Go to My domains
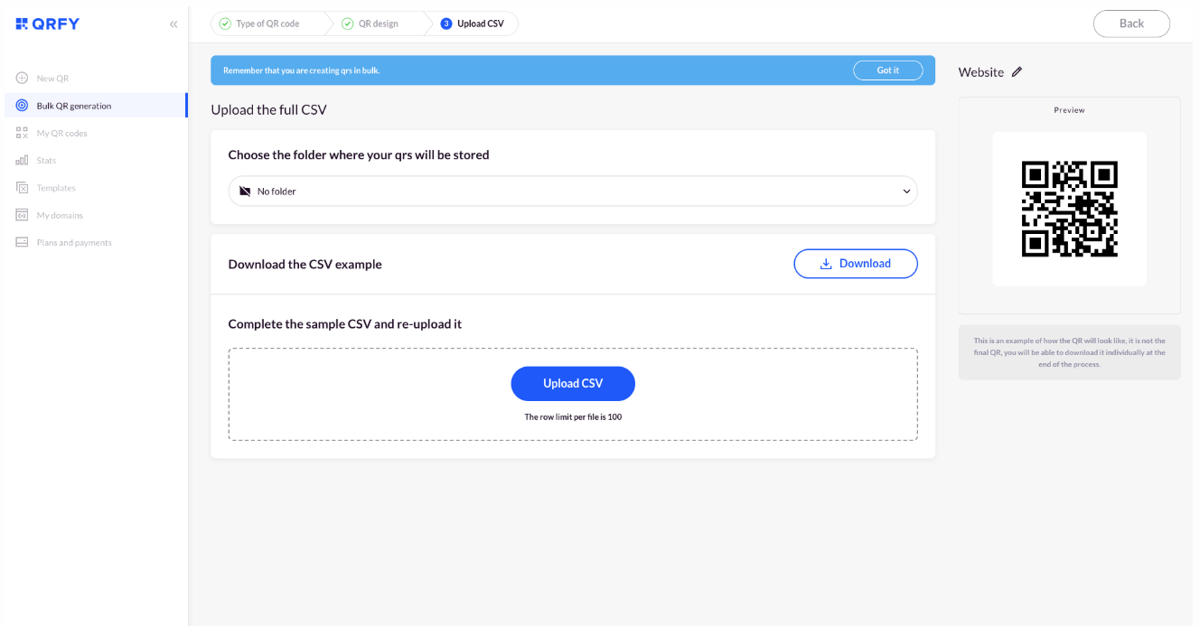 point(60,214)
